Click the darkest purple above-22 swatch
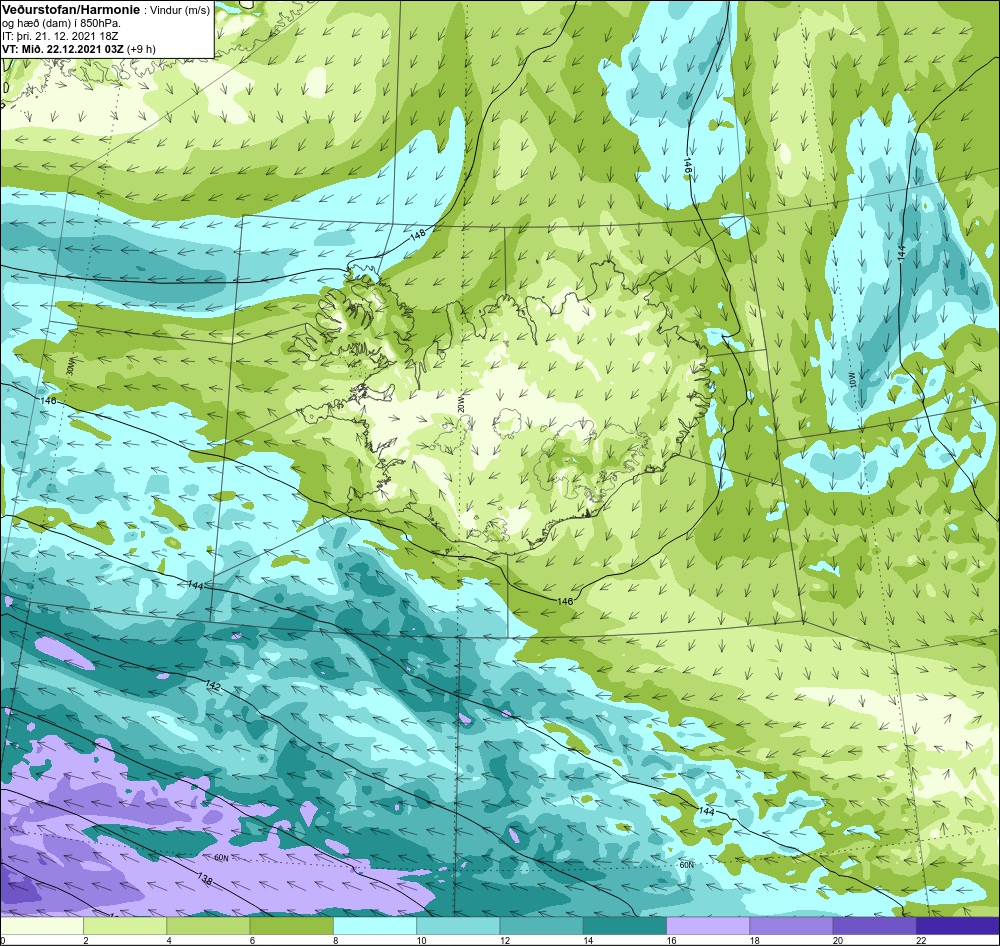 pos(957,925)
